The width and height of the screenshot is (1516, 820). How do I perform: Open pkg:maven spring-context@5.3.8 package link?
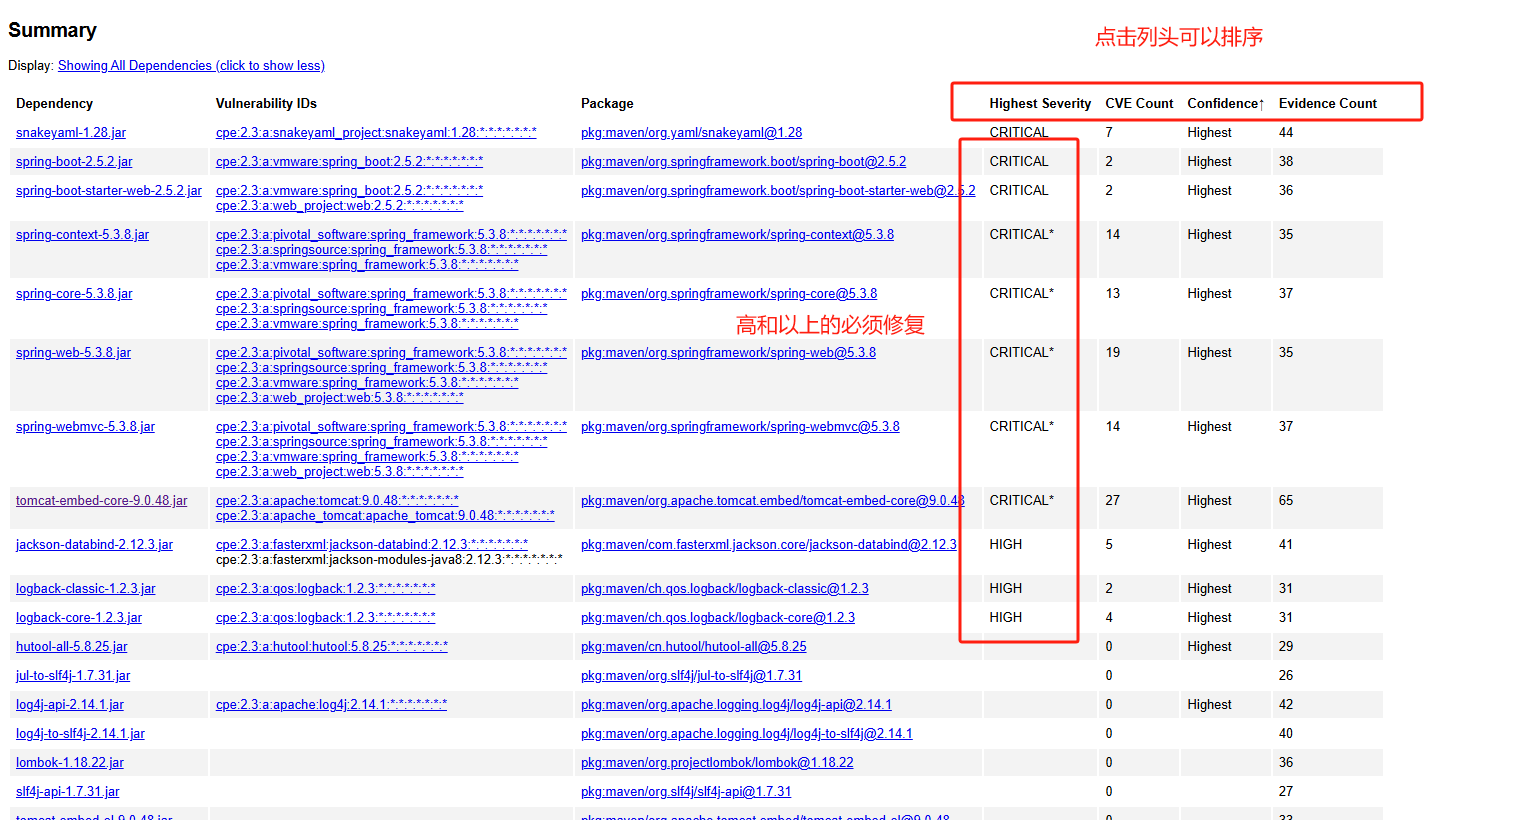click(737, 235)
